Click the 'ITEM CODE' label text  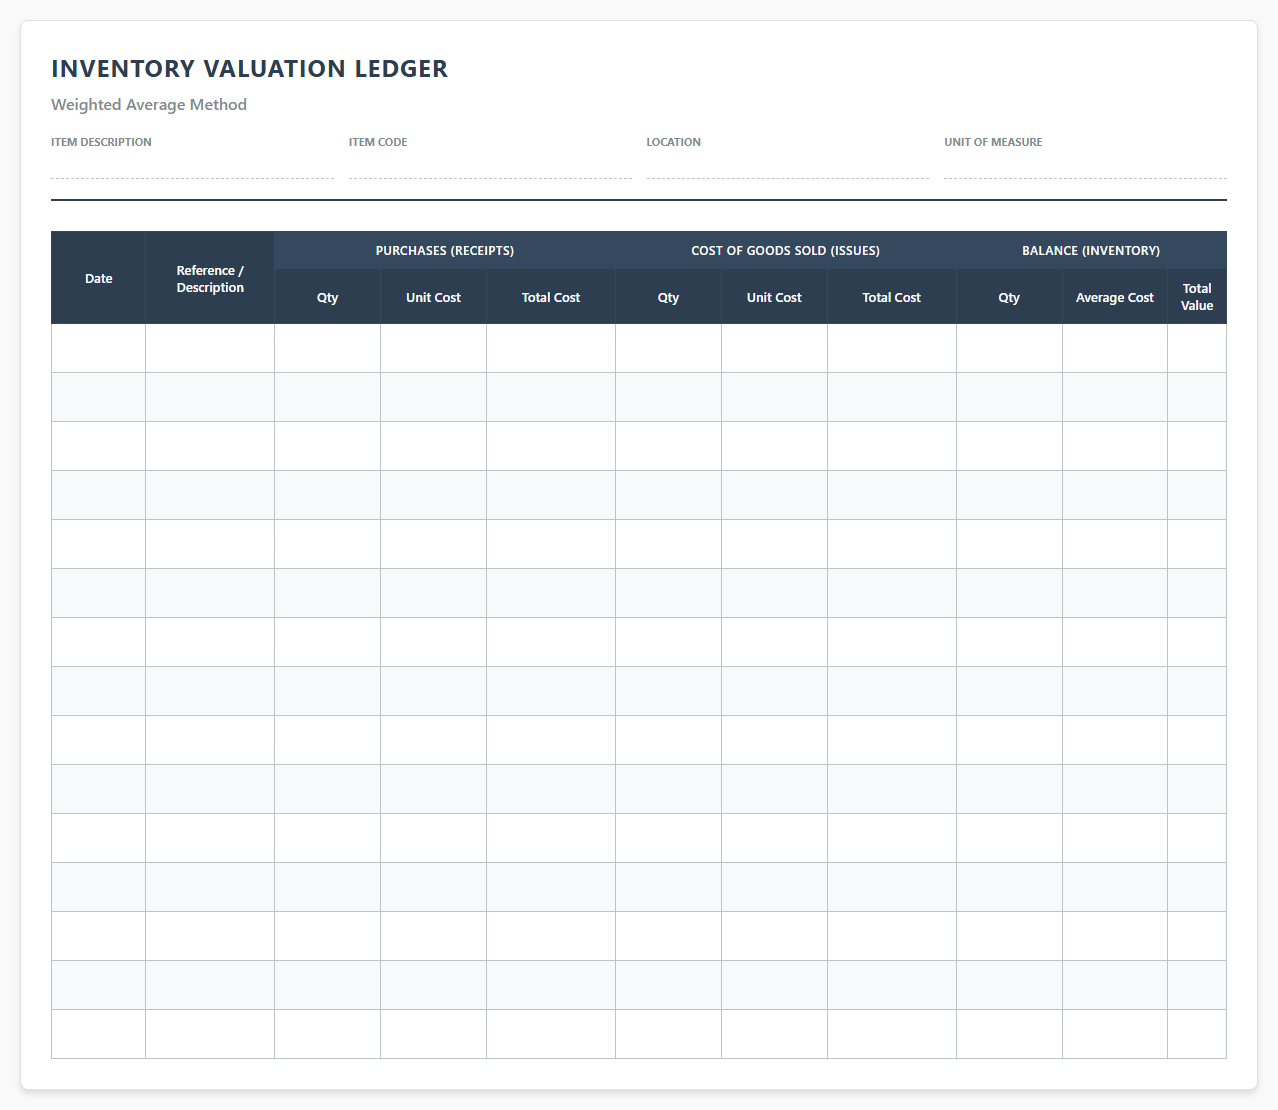[378, 142]
